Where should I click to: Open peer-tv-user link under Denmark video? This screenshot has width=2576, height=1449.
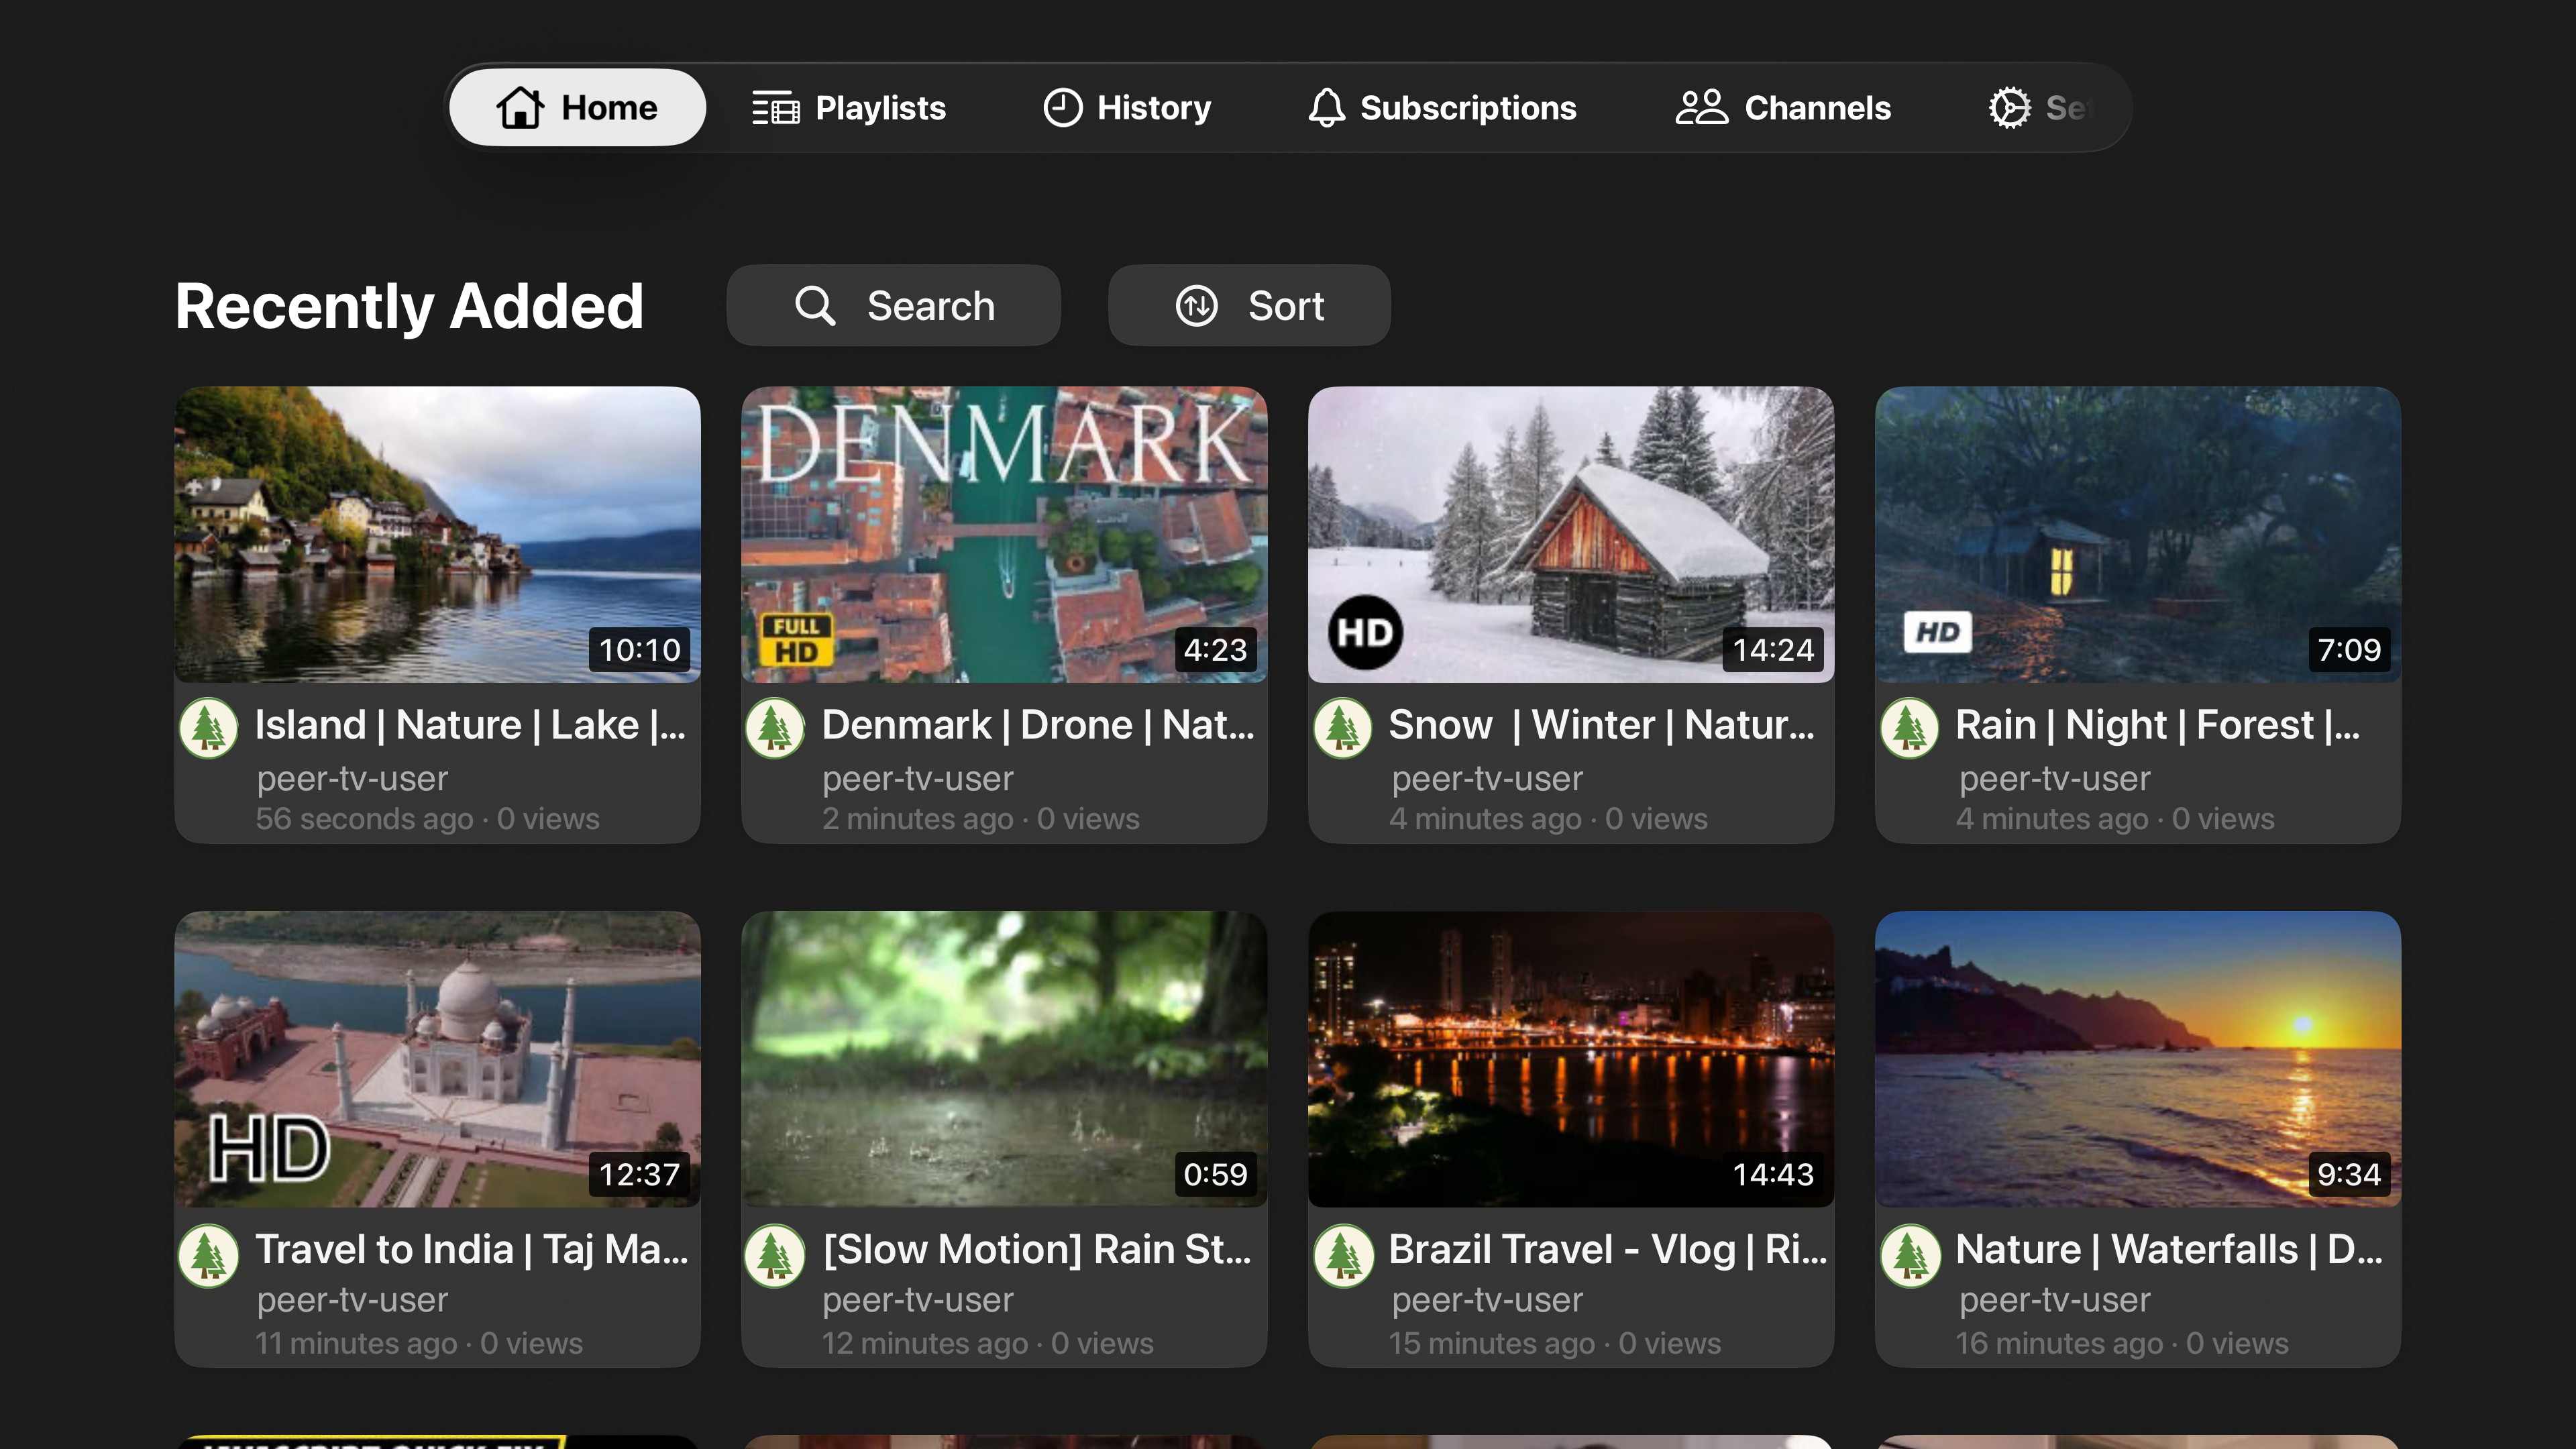pos(917,778)
